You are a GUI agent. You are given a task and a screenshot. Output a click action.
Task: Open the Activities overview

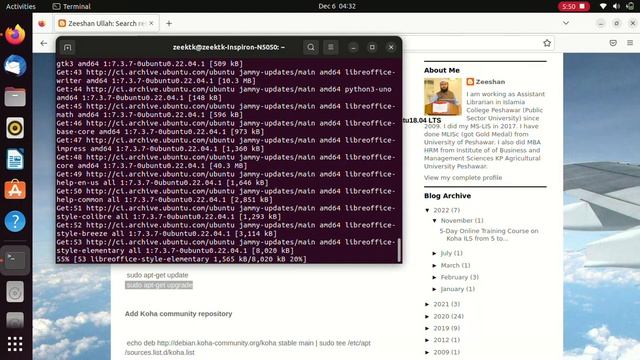point(21,6)
